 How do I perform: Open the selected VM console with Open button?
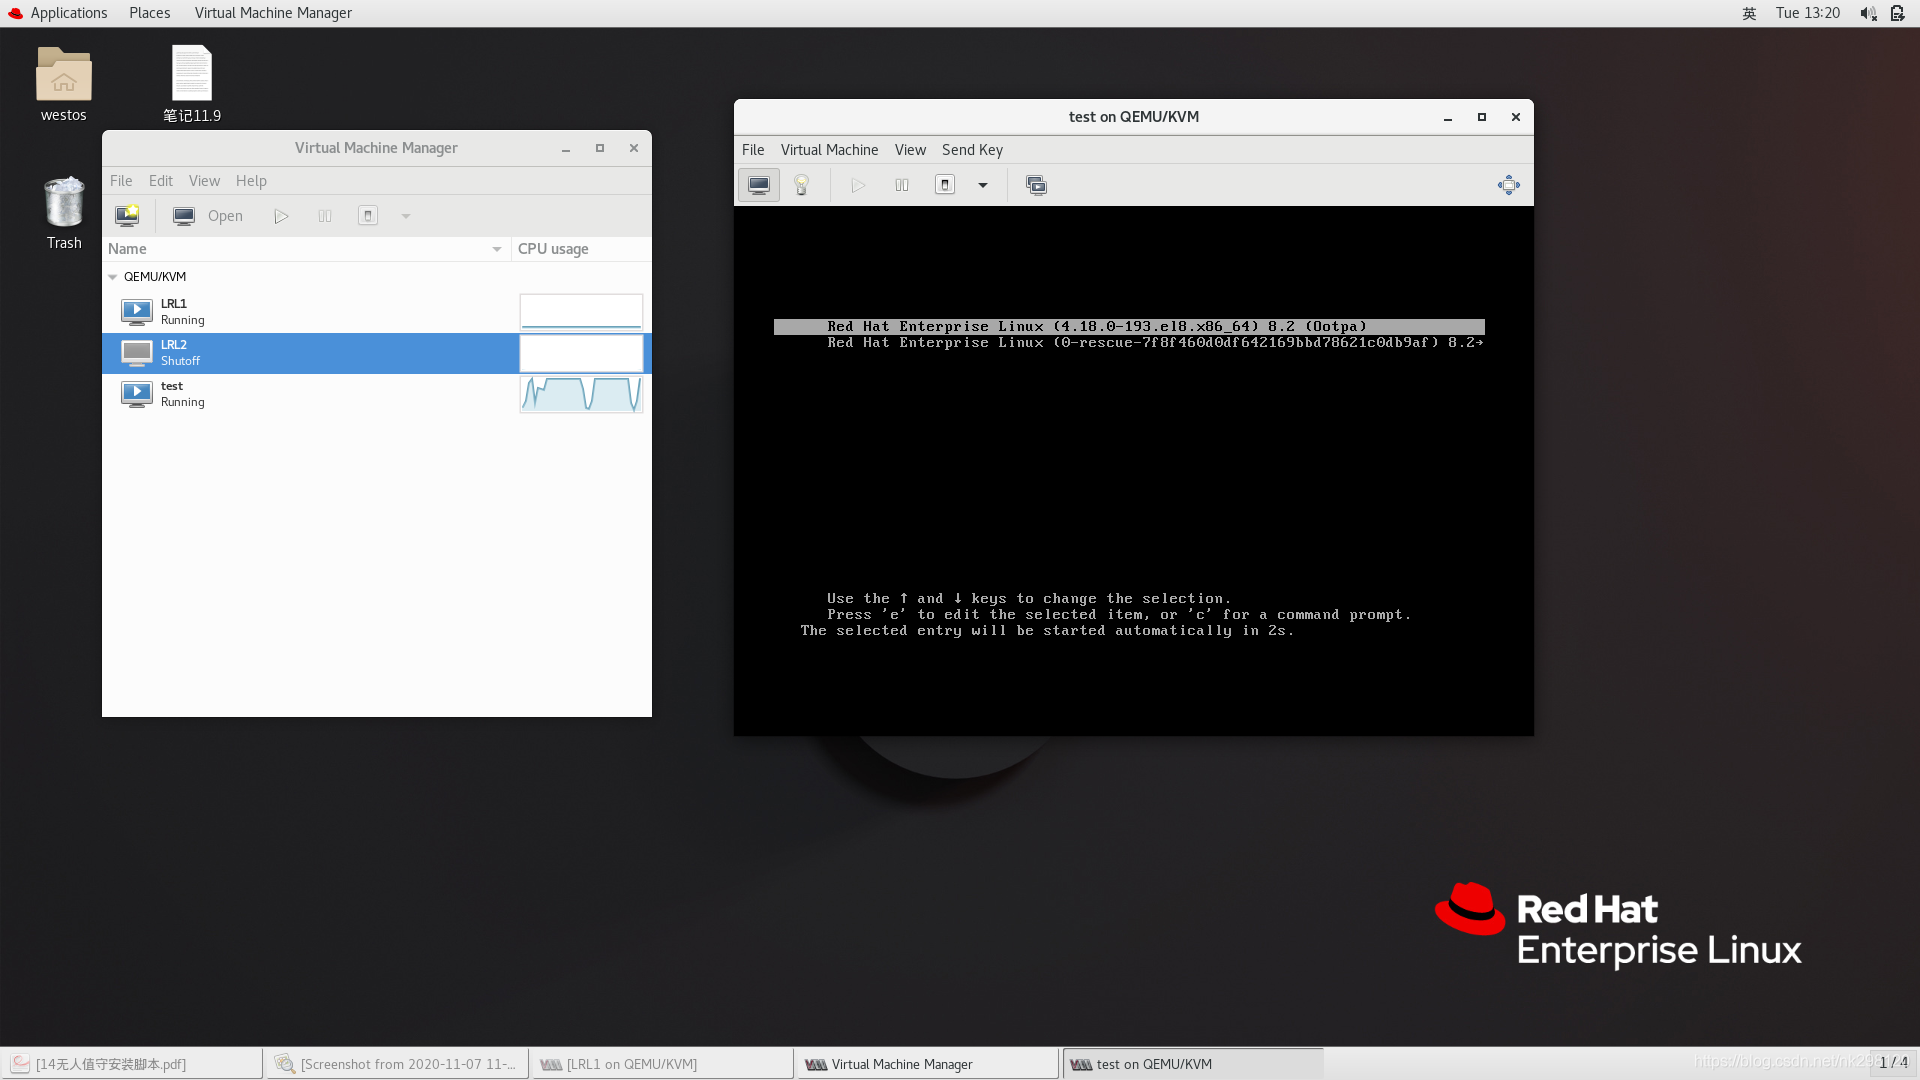pyautogui.click(x=208, y=216)
